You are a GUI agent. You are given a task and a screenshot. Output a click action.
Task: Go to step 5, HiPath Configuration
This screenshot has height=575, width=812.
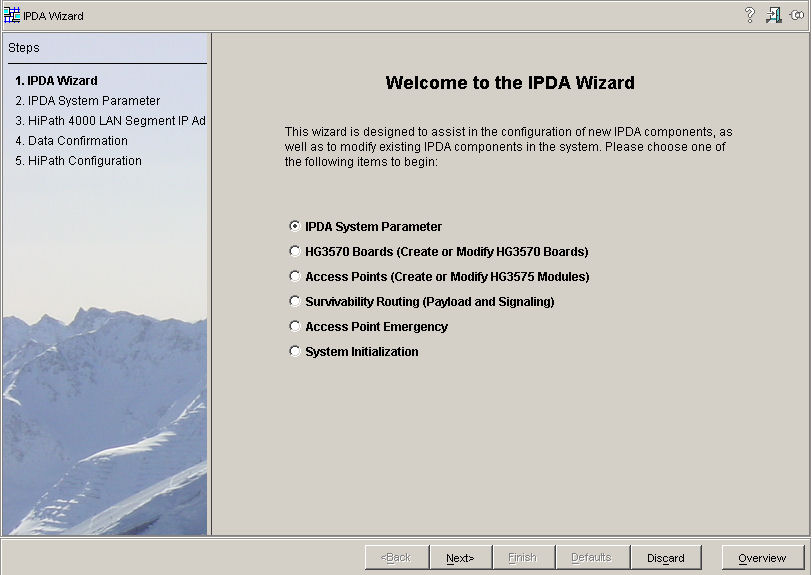pos(78,161)
